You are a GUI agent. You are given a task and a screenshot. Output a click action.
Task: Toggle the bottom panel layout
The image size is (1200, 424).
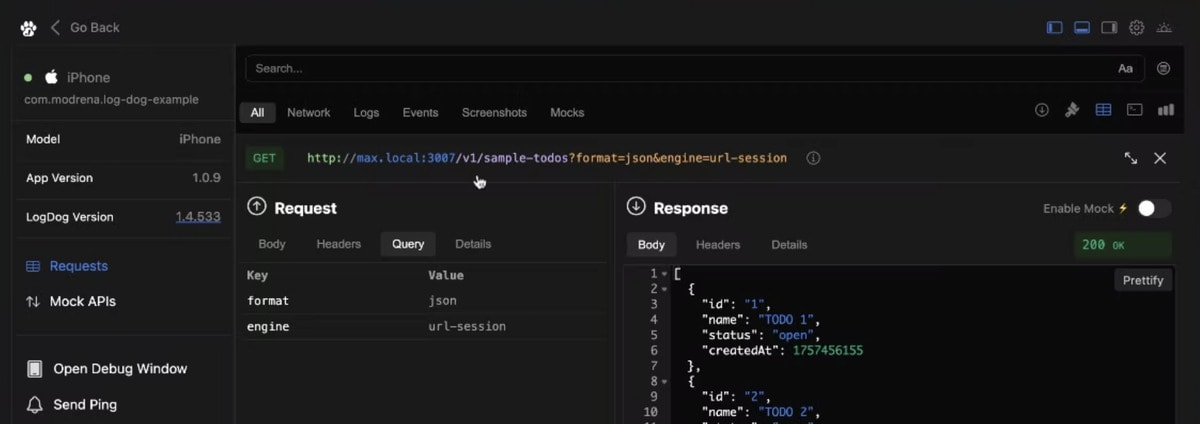tap(1082, 27)
